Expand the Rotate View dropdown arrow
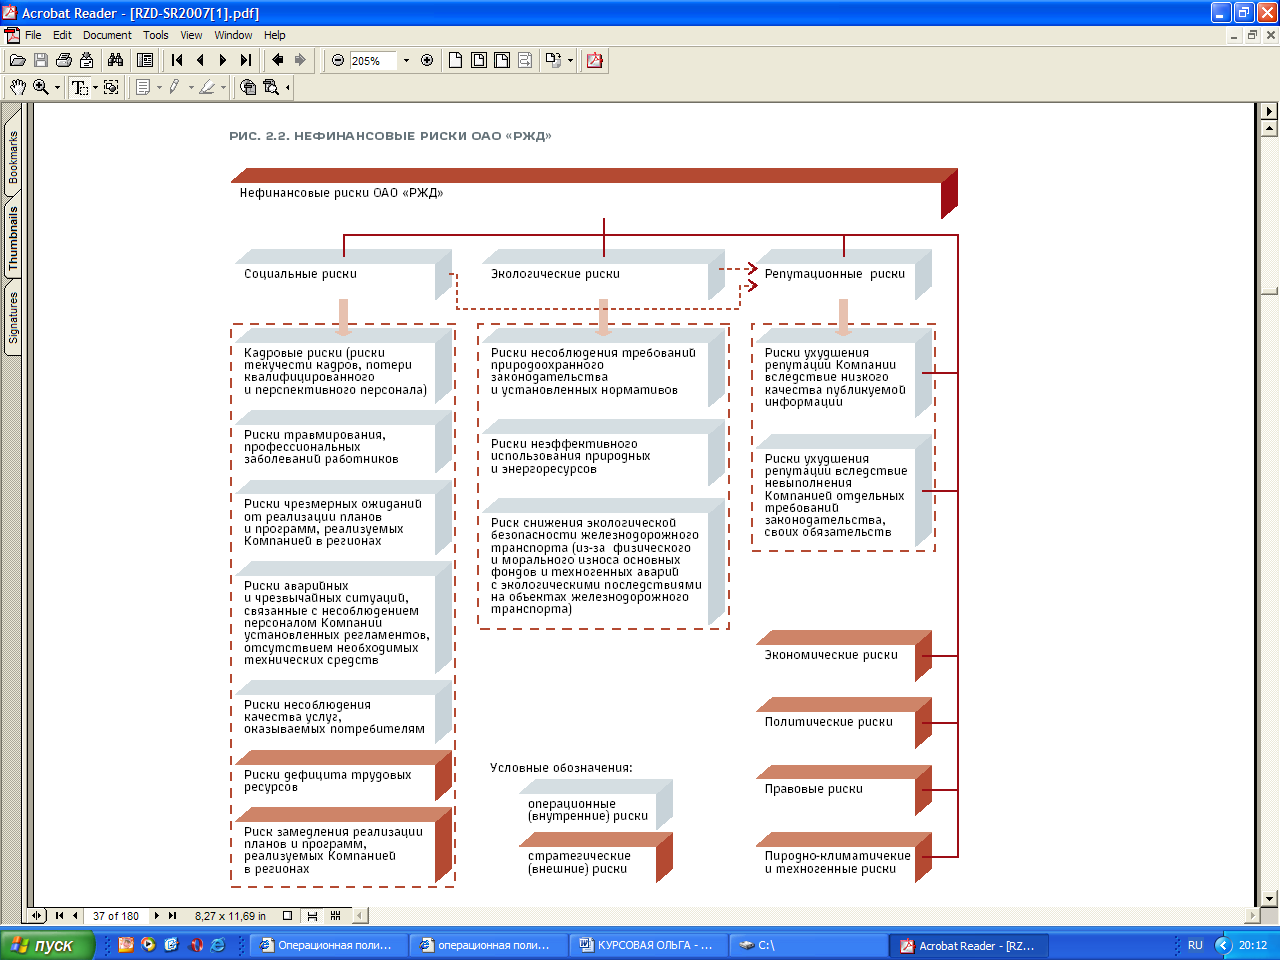The height and width of the screenshot is (960, 1280). tap(570, 60)
